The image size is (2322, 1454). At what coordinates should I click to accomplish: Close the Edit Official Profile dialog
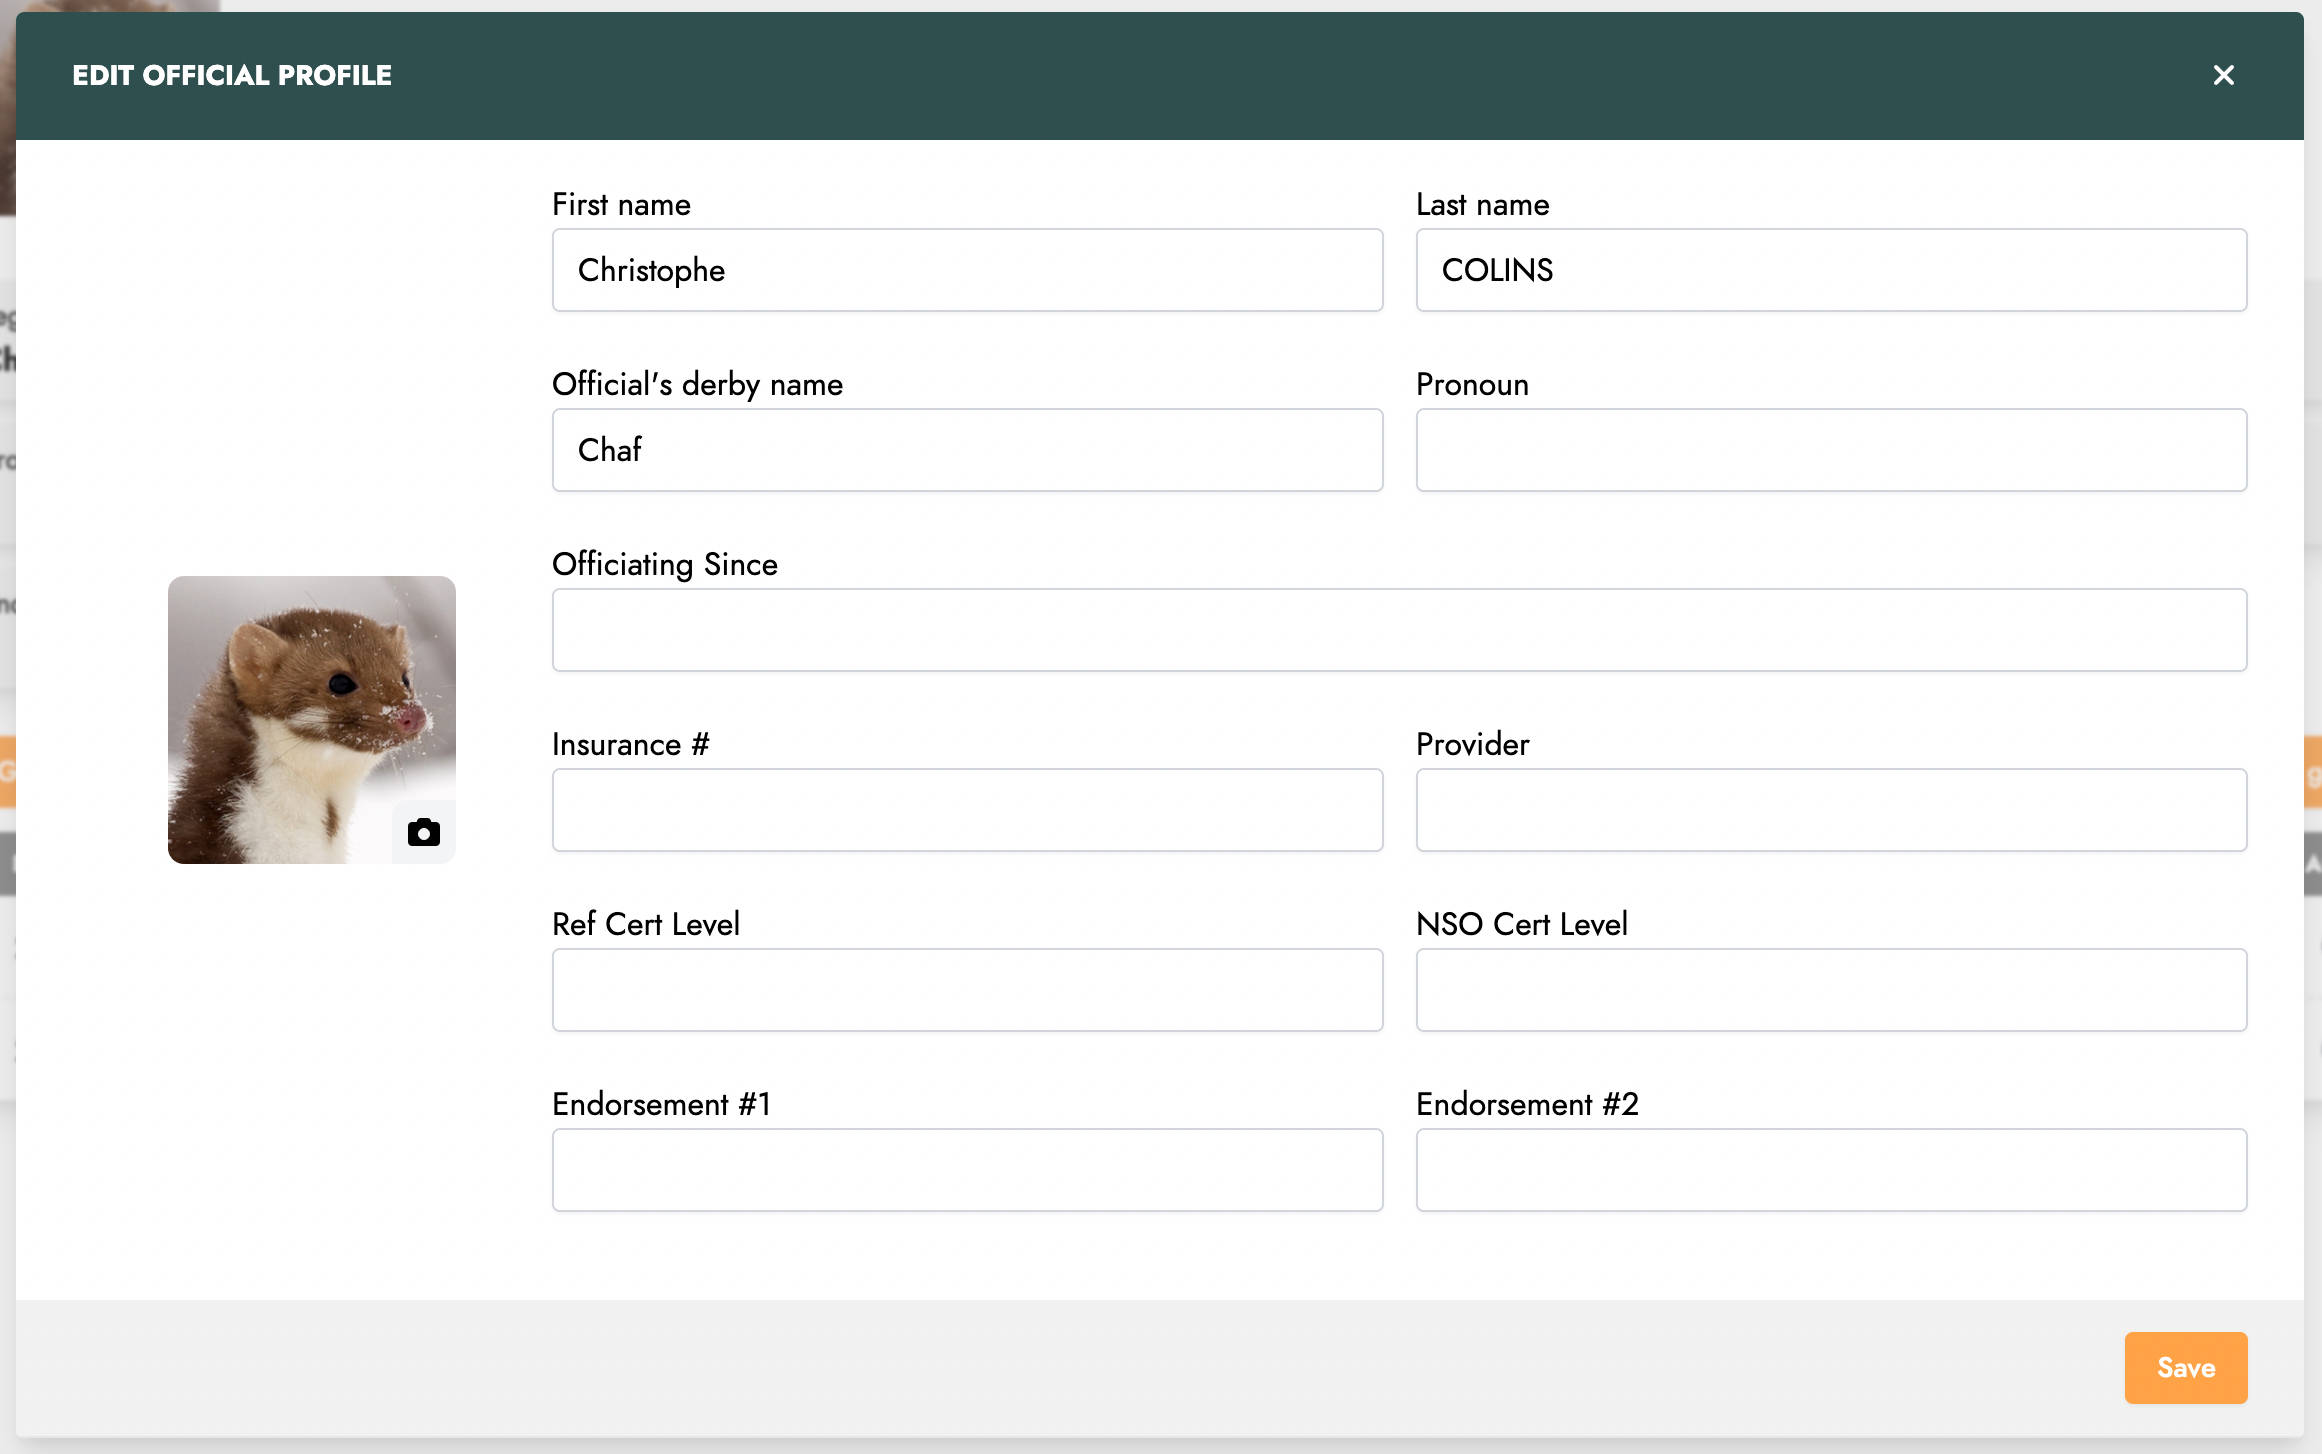pyautogui.click(x=2224, y=75)
